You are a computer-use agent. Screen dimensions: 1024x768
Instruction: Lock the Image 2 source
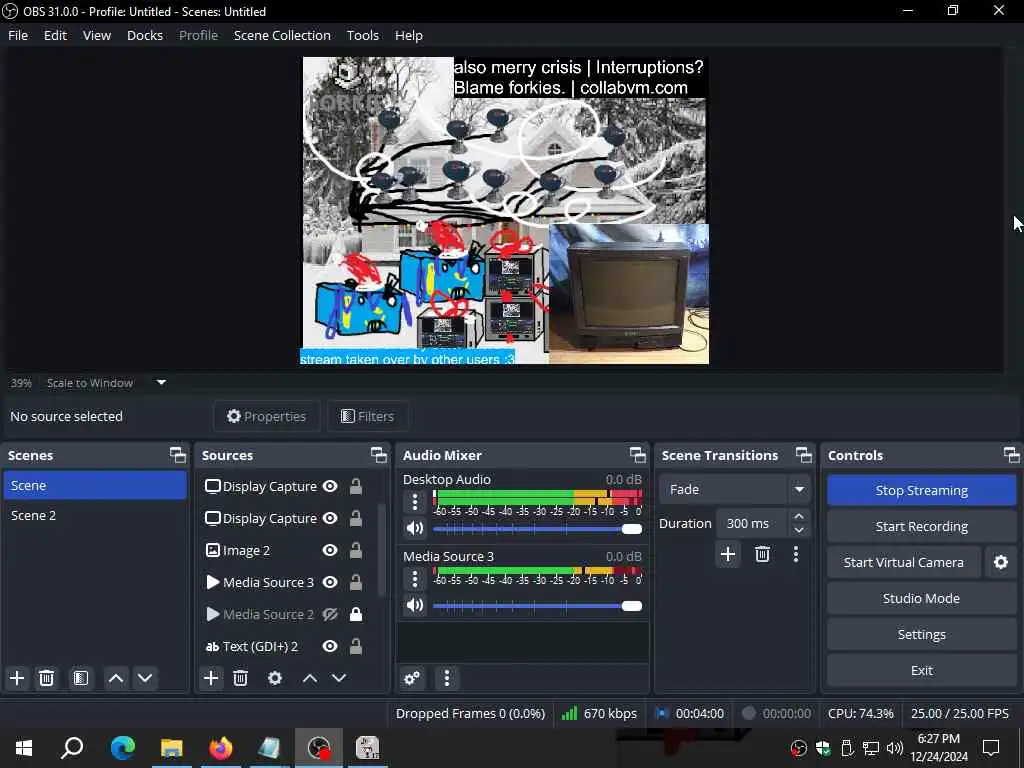click(356, 551)
